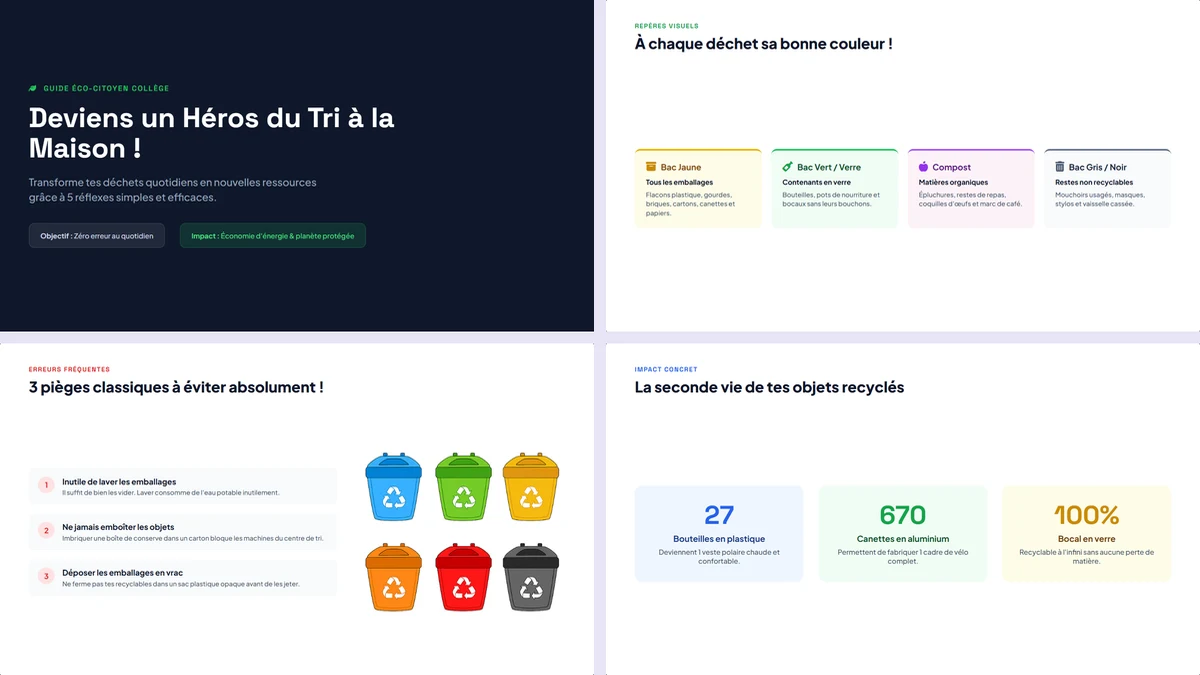Image resolution: width=1200 pixels, height=675 pixels.
Task: Select the yellow recycling bin illustration
Action: pyautogui.click(x=531, y=487)
